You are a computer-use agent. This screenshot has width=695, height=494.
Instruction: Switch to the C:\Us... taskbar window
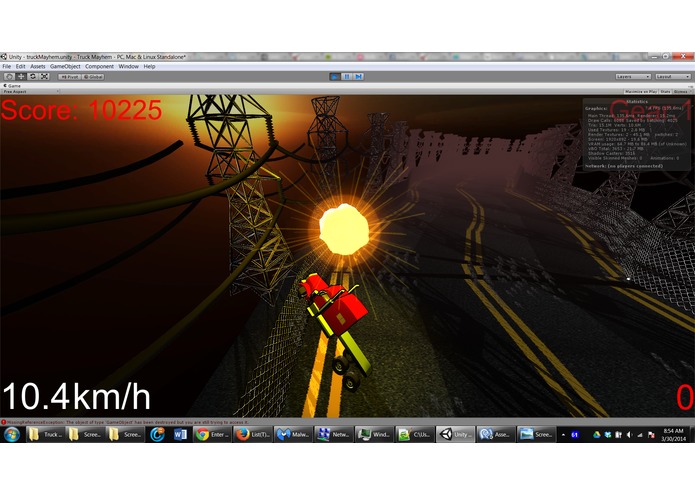[414, 435]
